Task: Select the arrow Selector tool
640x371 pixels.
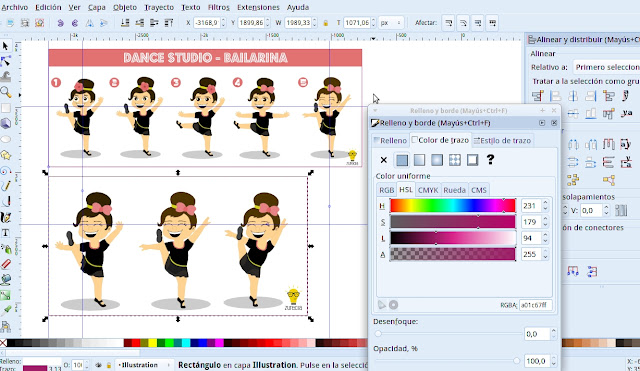Action: (5, 46)
